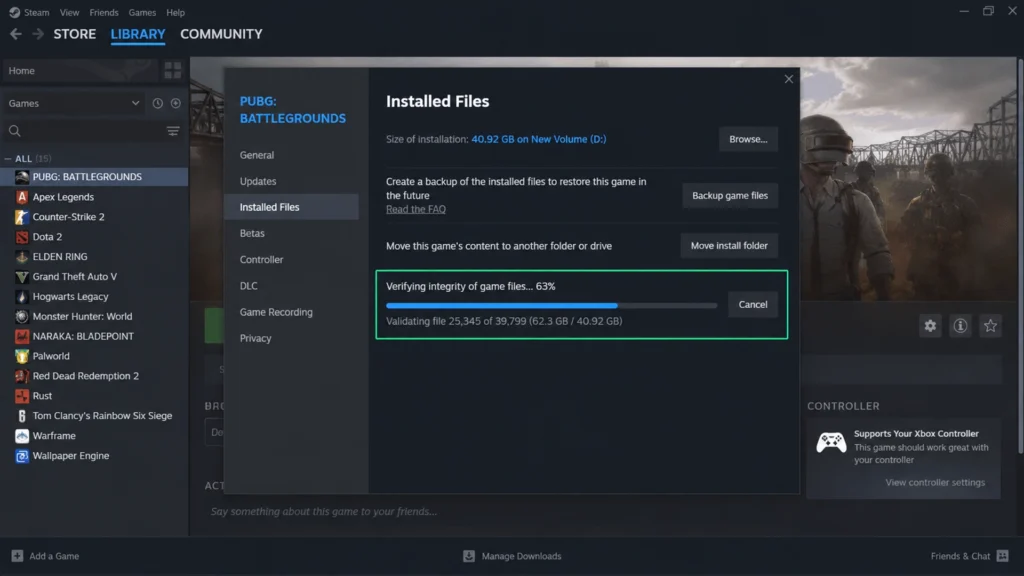Viewport: 1024px width, 576px height.
Task: Click the NARAKA: BLADEPOINT game icon
Action: 22,336
